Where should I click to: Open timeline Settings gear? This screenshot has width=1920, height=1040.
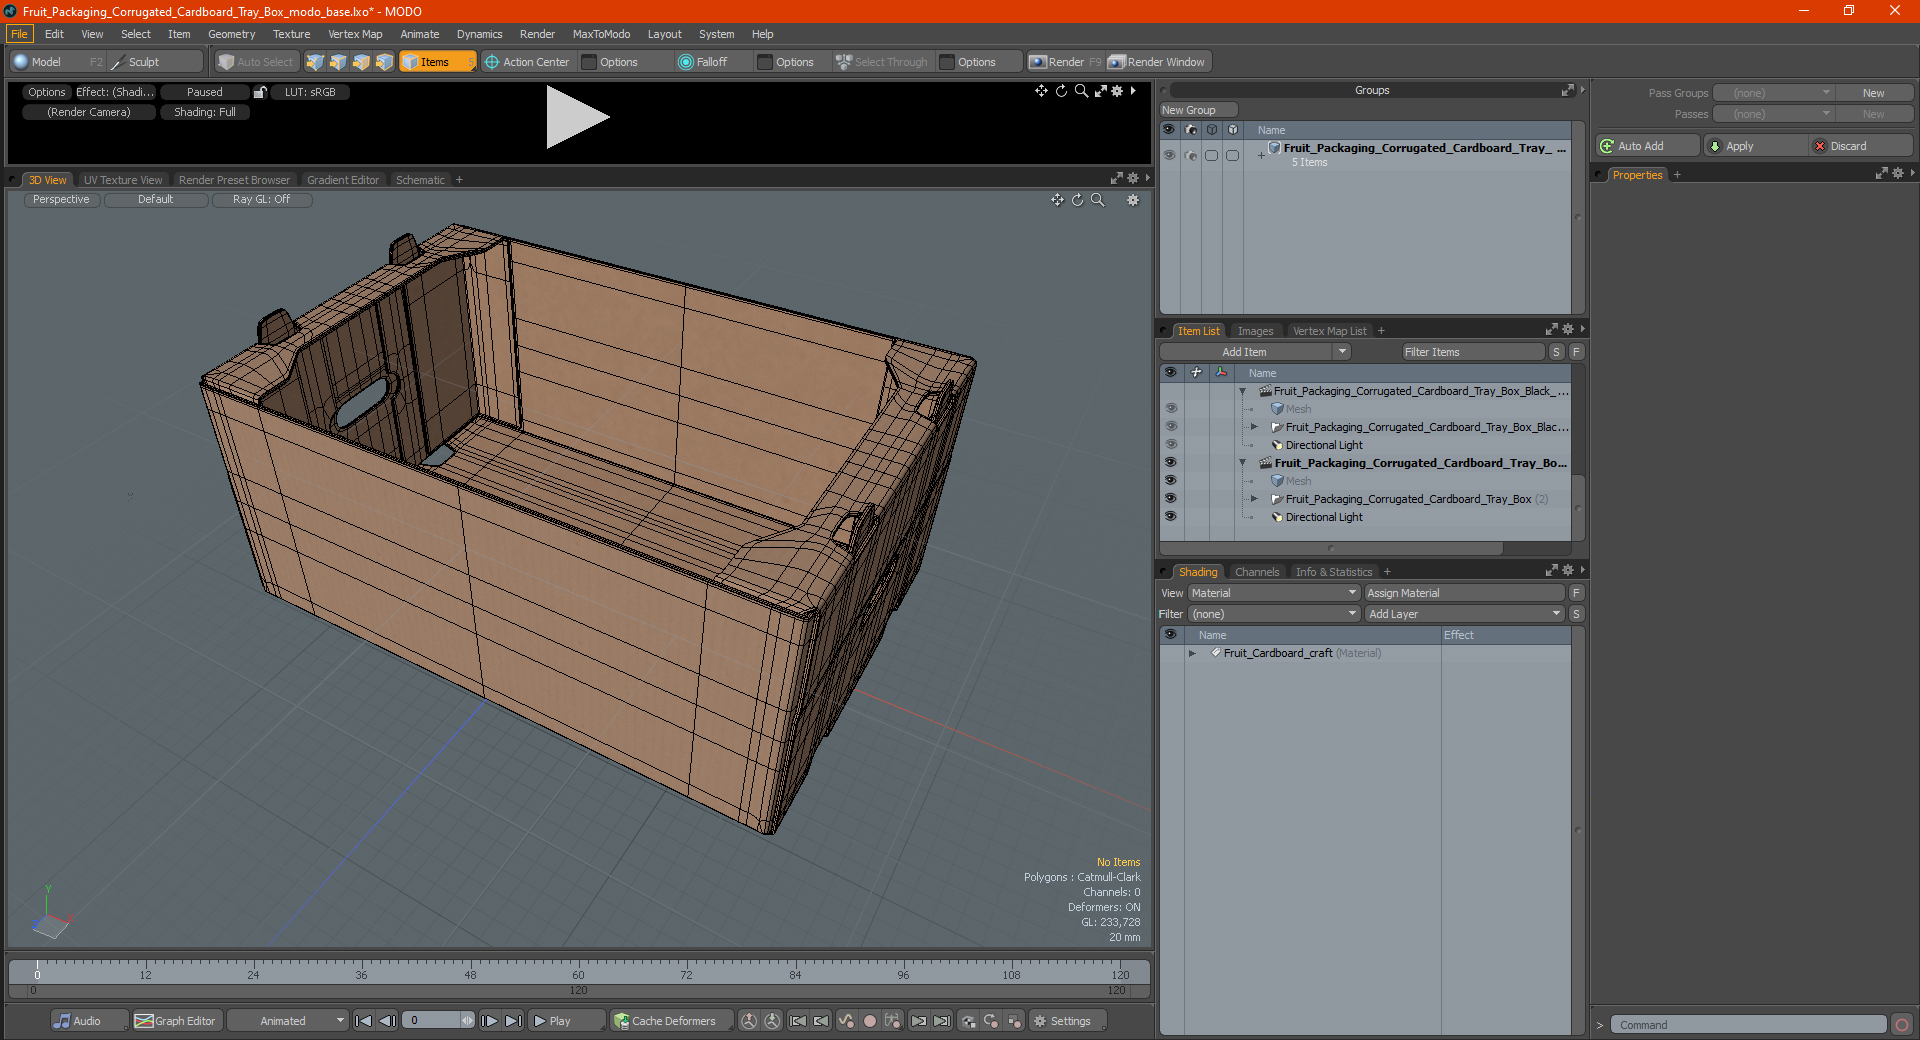[1040, 1021]
